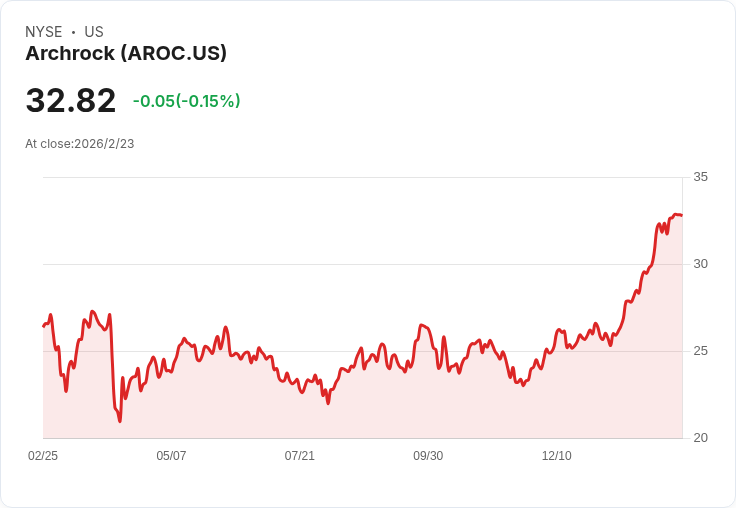The height and width of the screenshot is (508, 736).
Task: Click the Archrock (AROC.US) title
Action: pyautogui.click(x=126, y=54)
